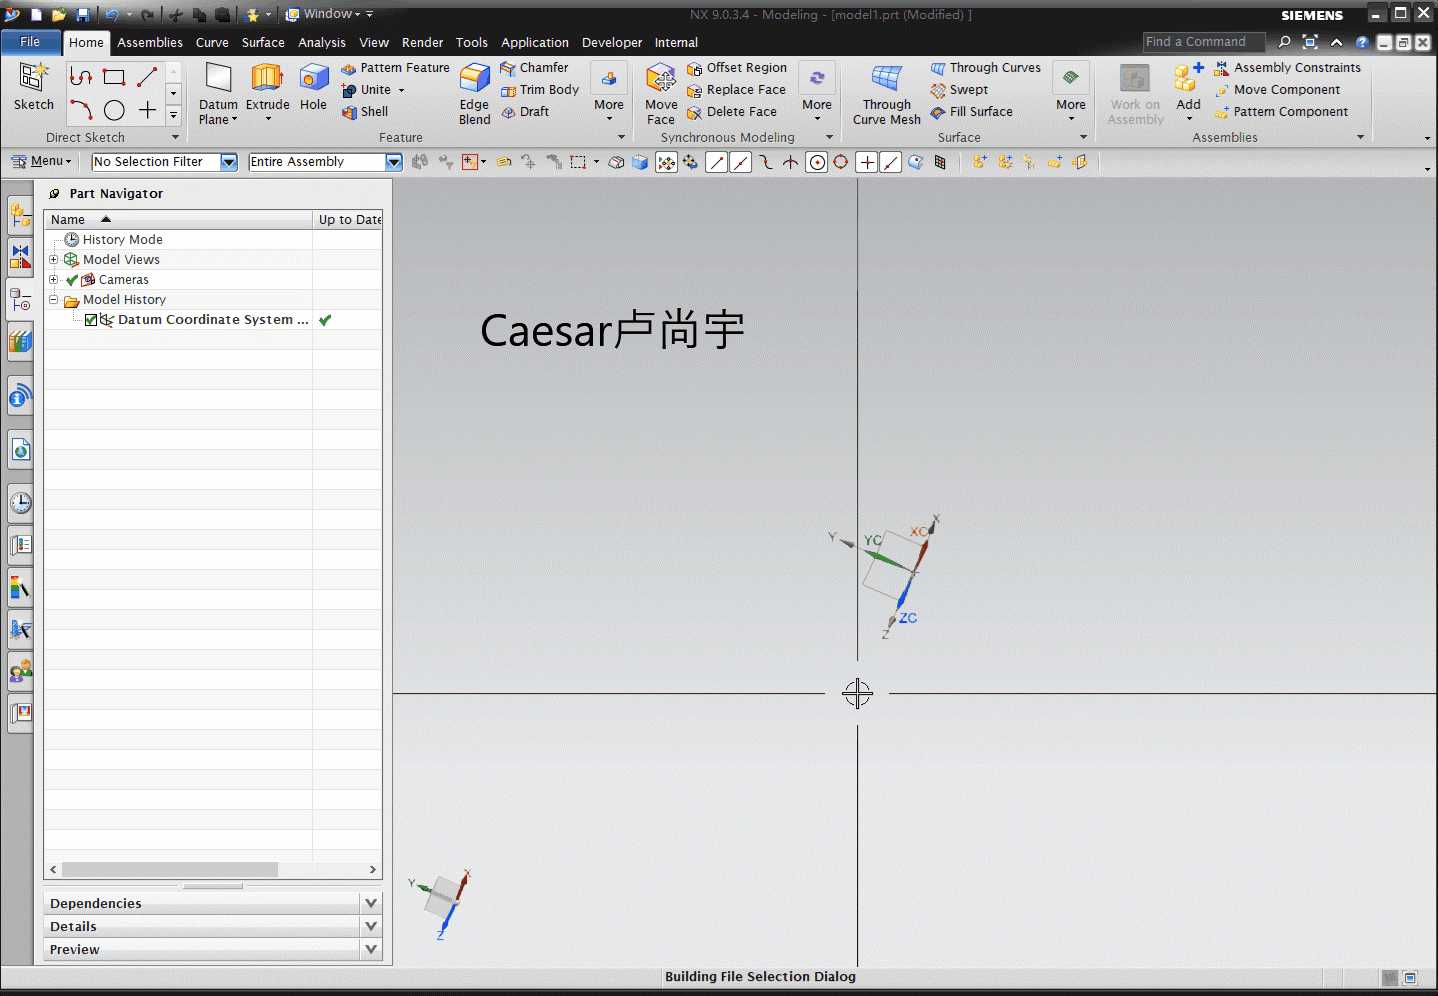Open the No Selection Filter dropdown
This screenshot has height=996, width=1438.
click(x=229, y=162)
